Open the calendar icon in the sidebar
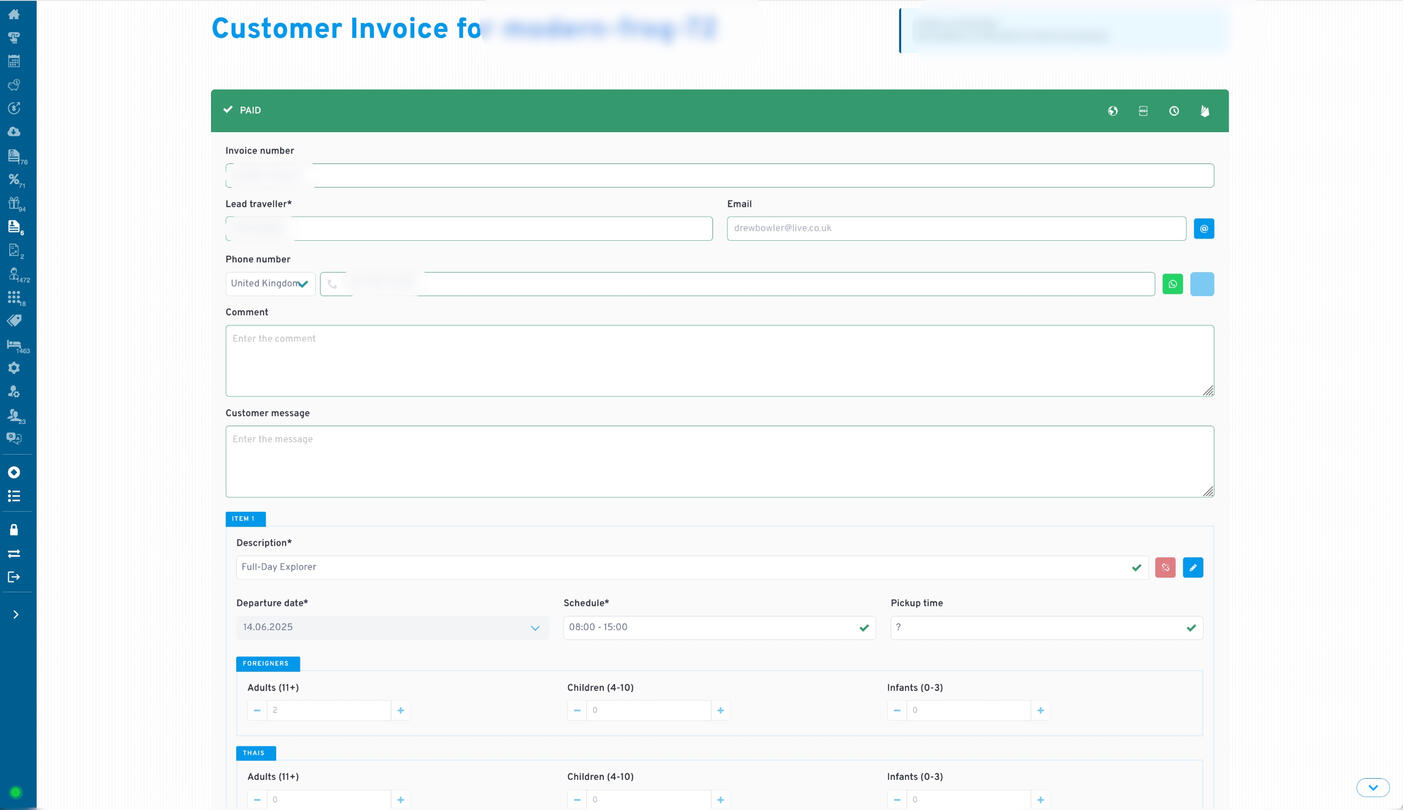1403x810 pixels. [x=14, y=60]
